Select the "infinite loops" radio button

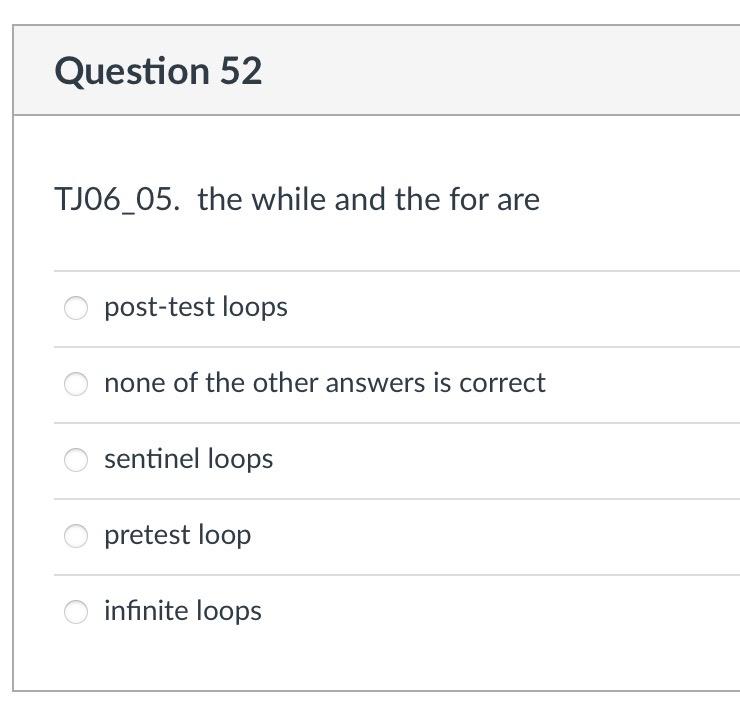tap(77, 612)
